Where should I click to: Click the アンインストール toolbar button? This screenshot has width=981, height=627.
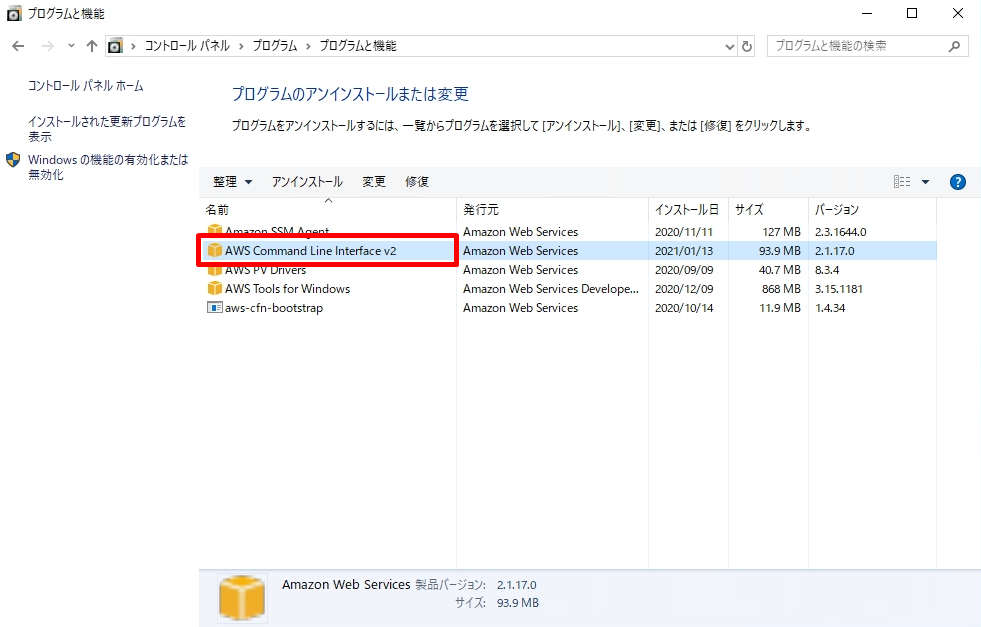point(307,181)
